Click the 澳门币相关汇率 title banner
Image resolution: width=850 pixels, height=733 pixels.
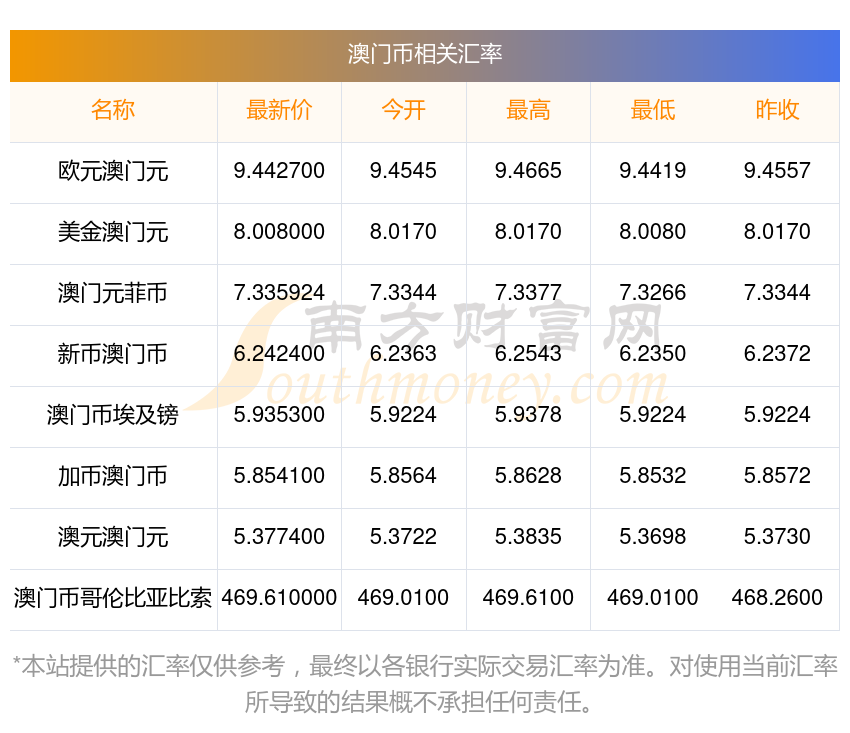425,54
